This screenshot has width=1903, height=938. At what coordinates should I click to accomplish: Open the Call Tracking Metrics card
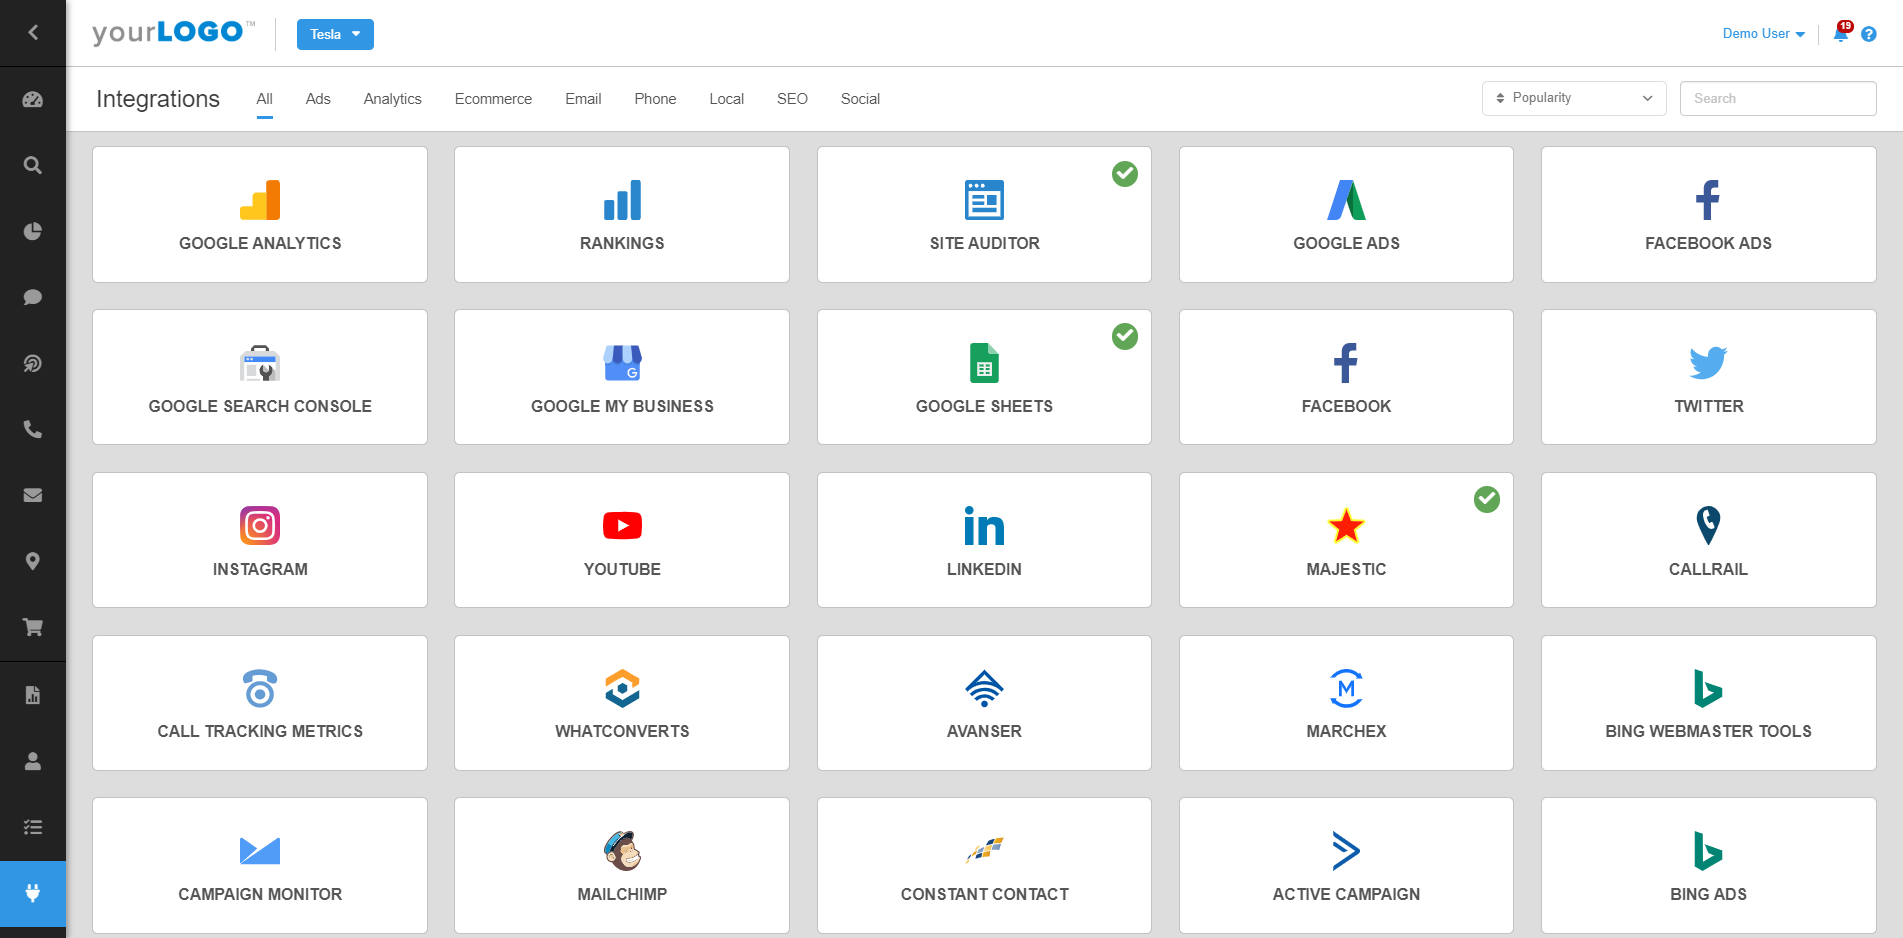pos(260,703)
